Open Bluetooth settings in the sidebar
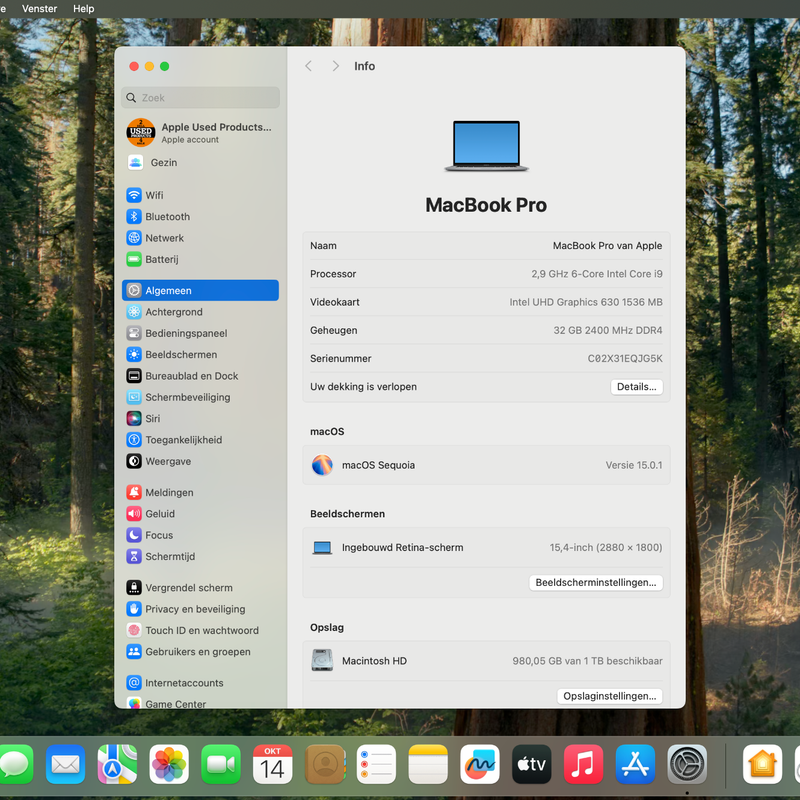 [x=201, y=216]
